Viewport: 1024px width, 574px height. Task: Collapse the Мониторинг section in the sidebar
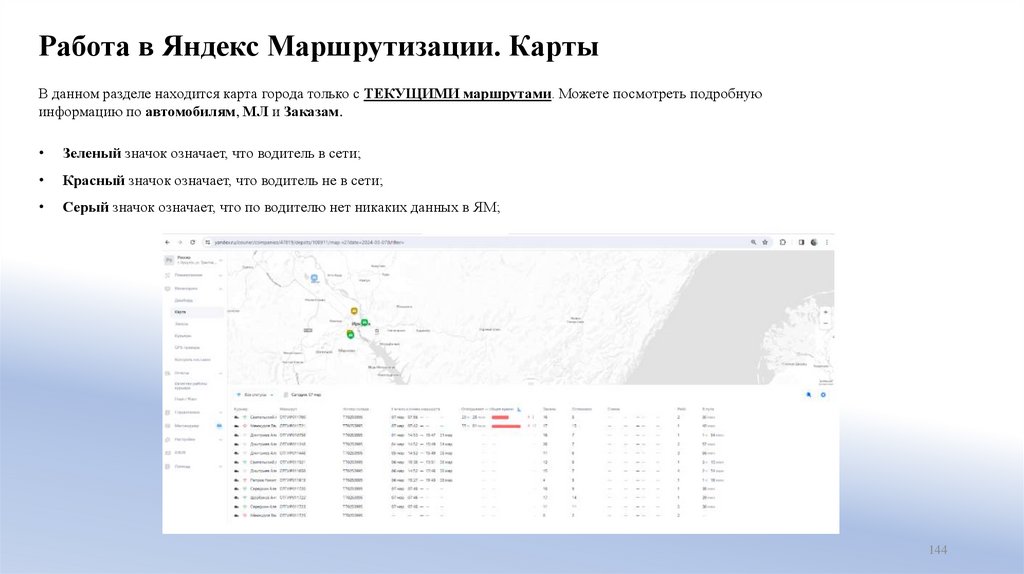(x=219, y=288)
